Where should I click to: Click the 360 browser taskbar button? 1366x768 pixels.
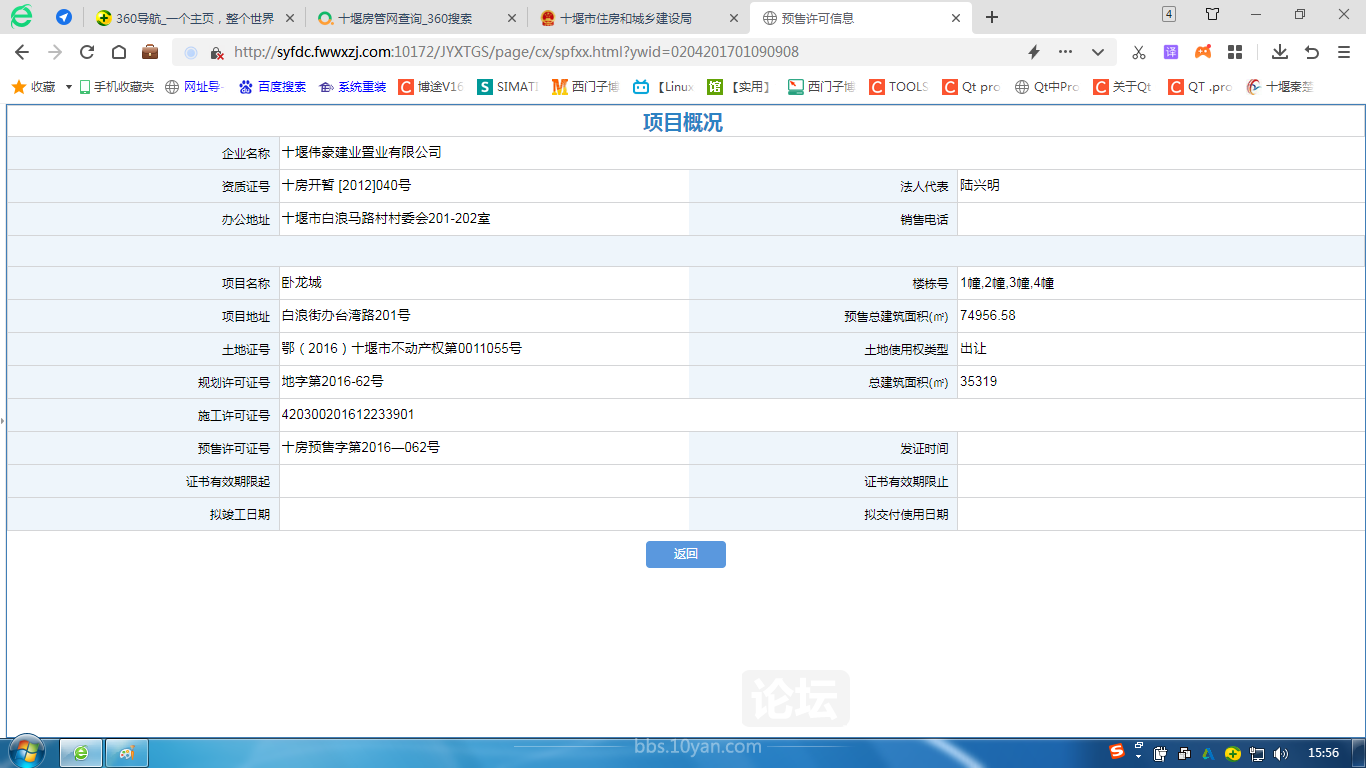point(81,753)
